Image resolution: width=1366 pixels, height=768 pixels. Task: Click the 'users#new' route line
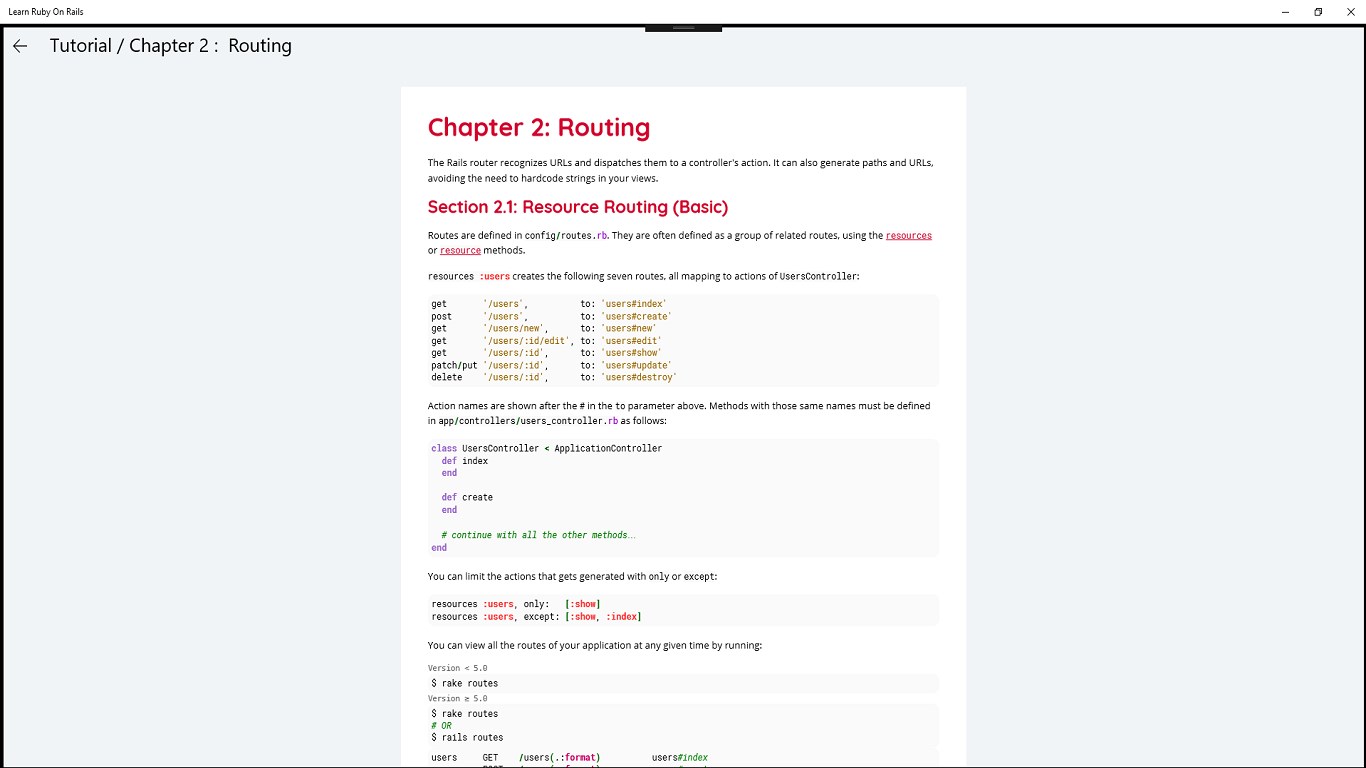pos(544,328)
